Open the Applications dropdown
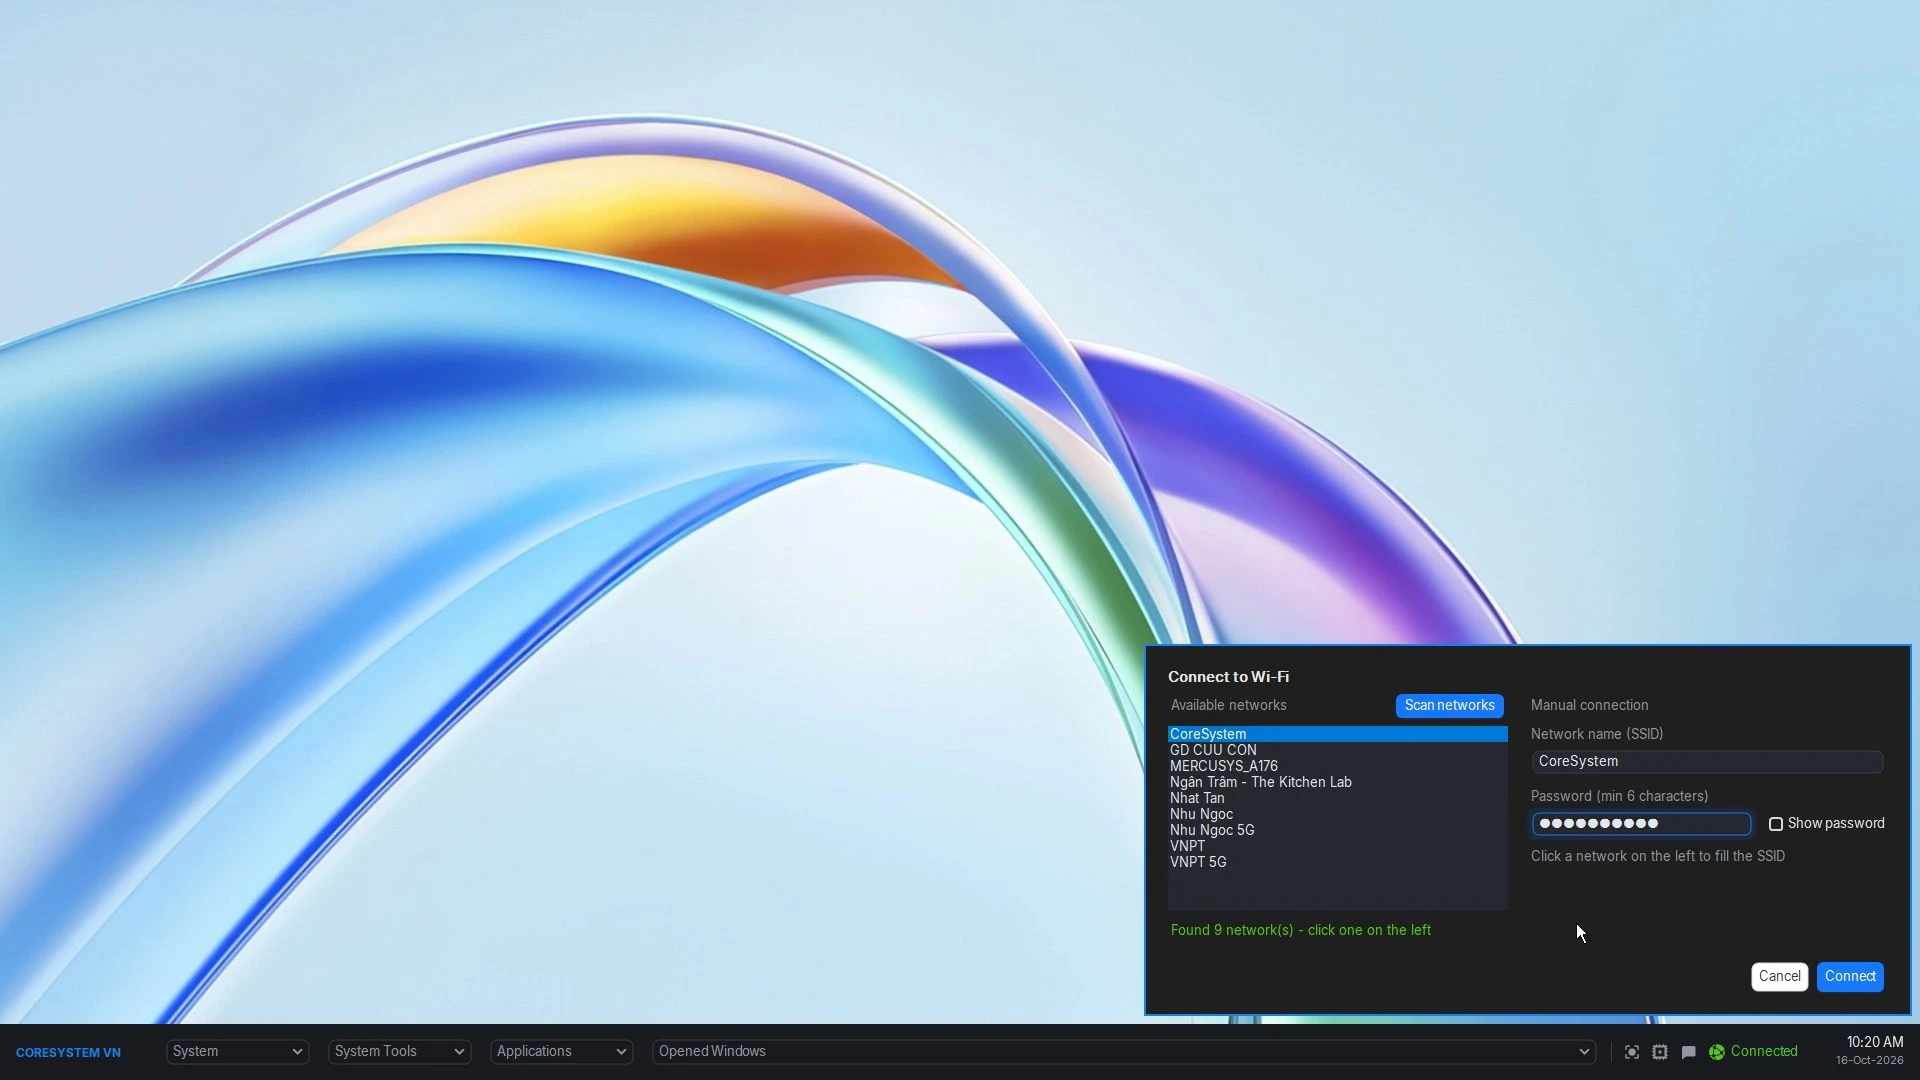The width and height of the screenshot is (1920, 1080). point(562,1052)
